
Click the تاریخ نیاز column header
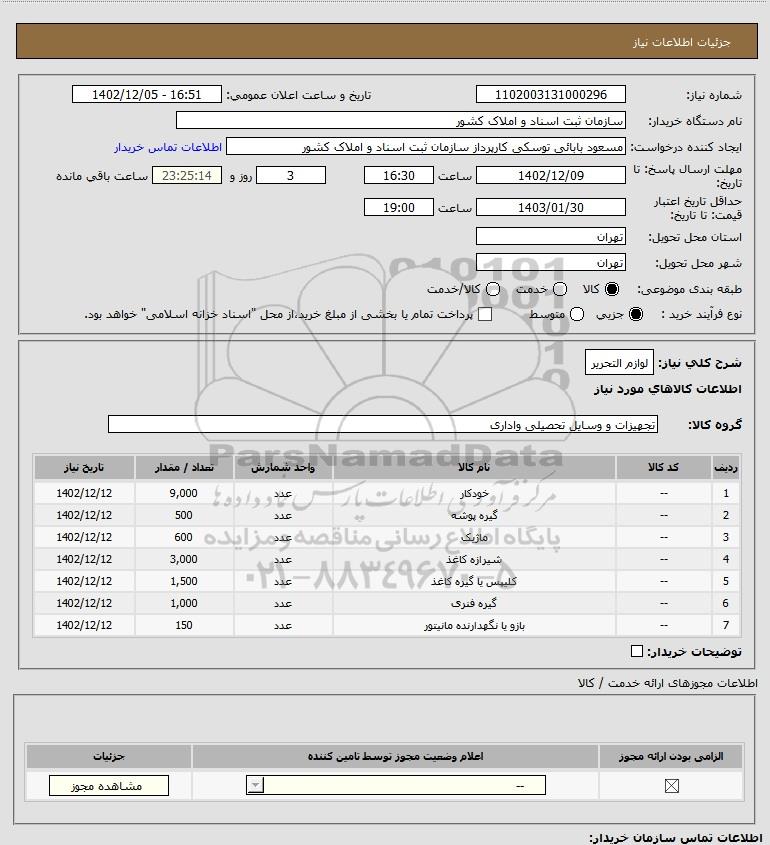point(84,467)
